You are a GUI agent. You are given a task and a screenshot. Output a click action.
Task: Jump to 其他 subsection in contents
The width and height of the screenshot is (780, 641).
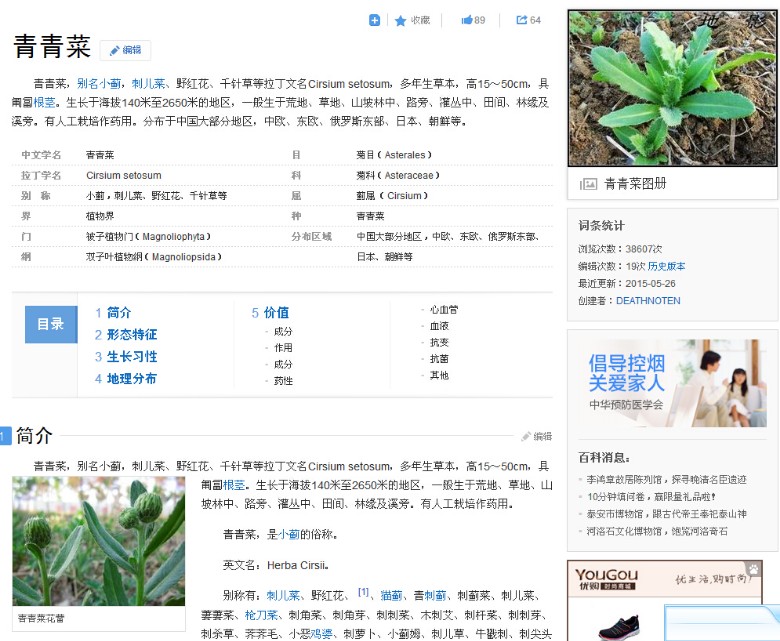pyautogui.click(x=439, y=375)
